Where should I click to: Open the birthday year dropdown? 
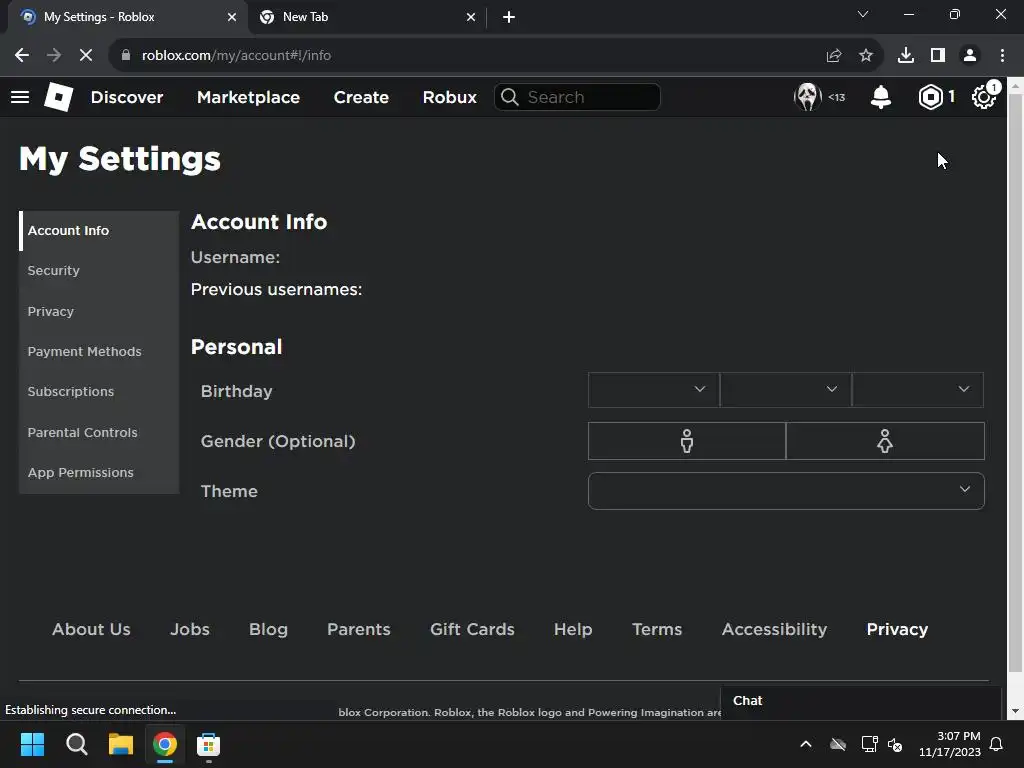918,390
